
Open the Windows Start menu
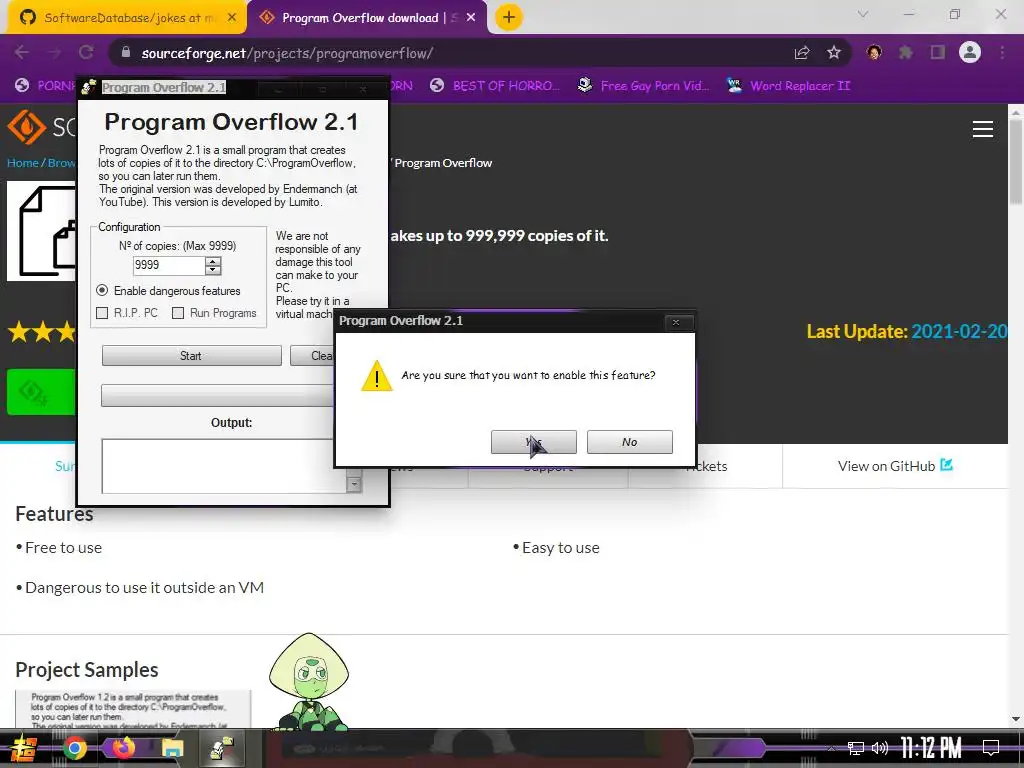(x=23, y=748)
